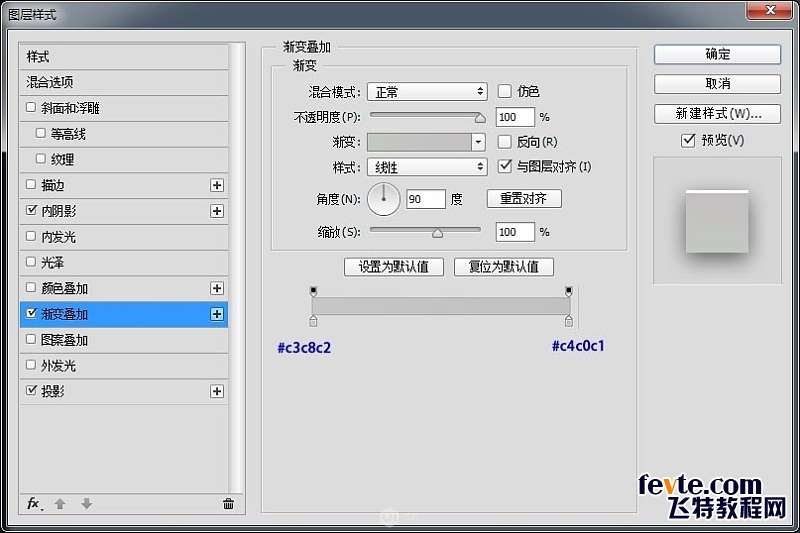Enable the 仿色 dither checkbox
The width and height of the screenshot is (800, 533).
(x=505, y=91)
